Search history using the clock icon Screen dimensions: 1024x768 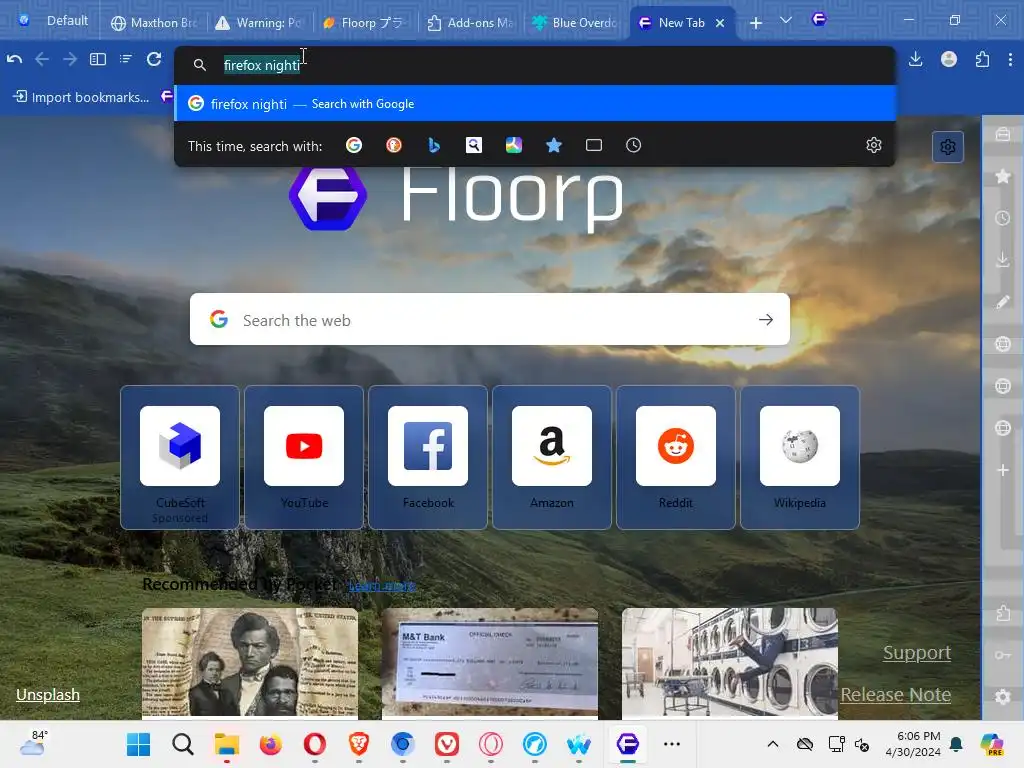pos(633,145)
